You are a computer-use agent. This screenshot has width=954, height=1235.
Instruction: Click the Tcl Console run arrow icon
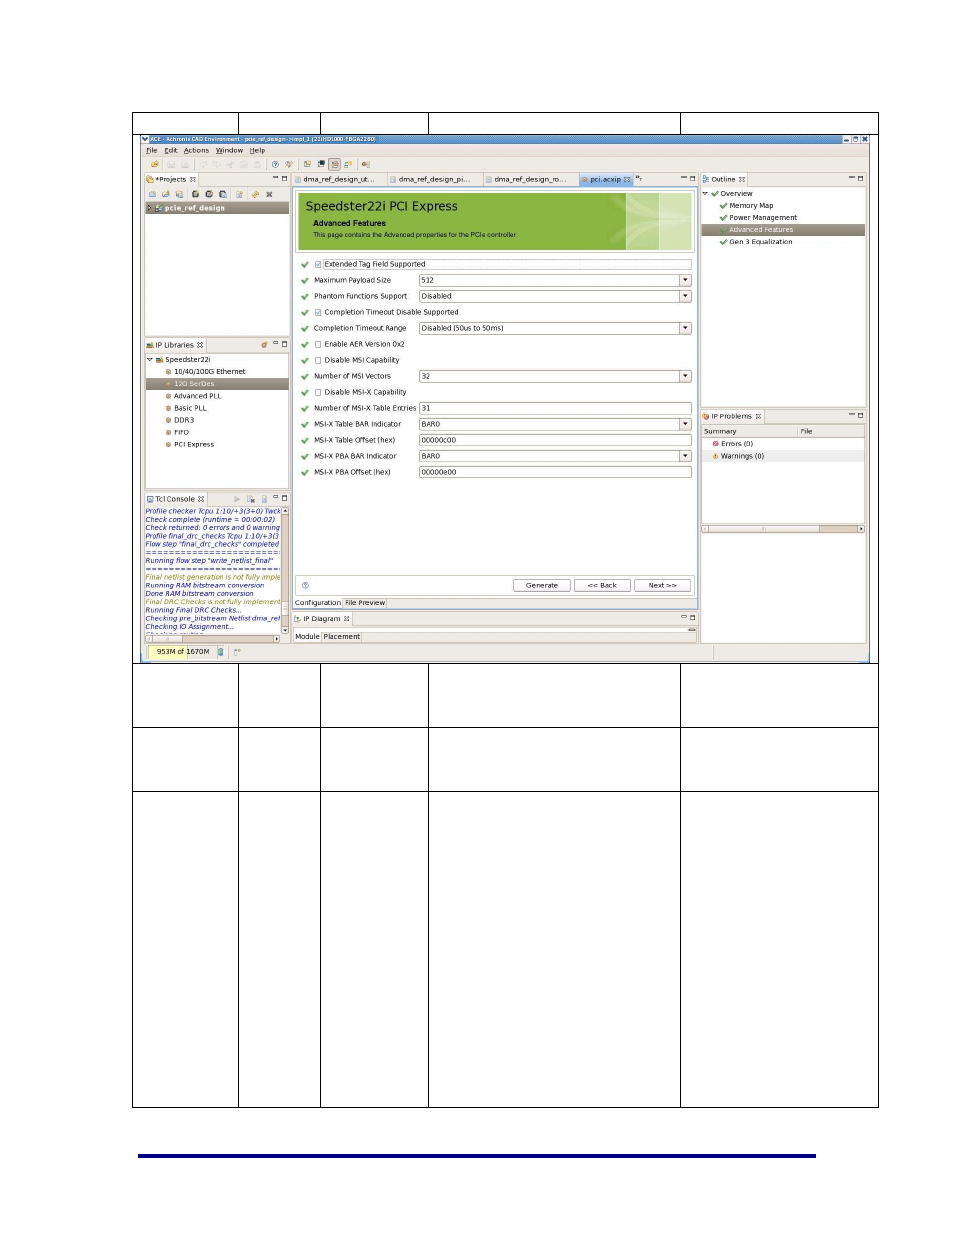click(x=237, y=499)
